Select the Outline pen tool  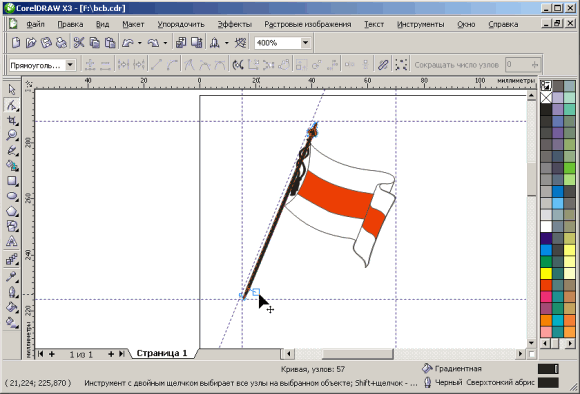[x=12, y=292]
